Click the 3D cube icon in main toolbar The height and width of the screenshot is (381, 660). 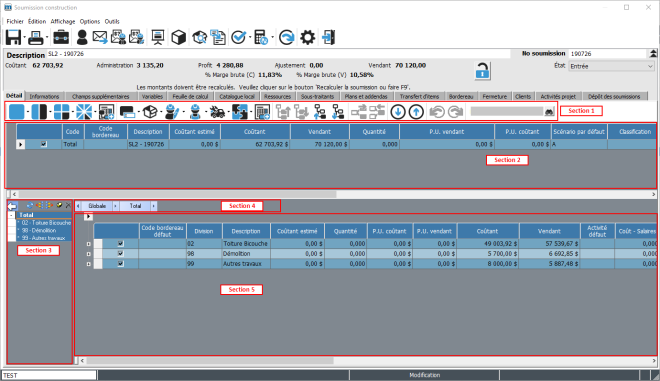(178, 37)
